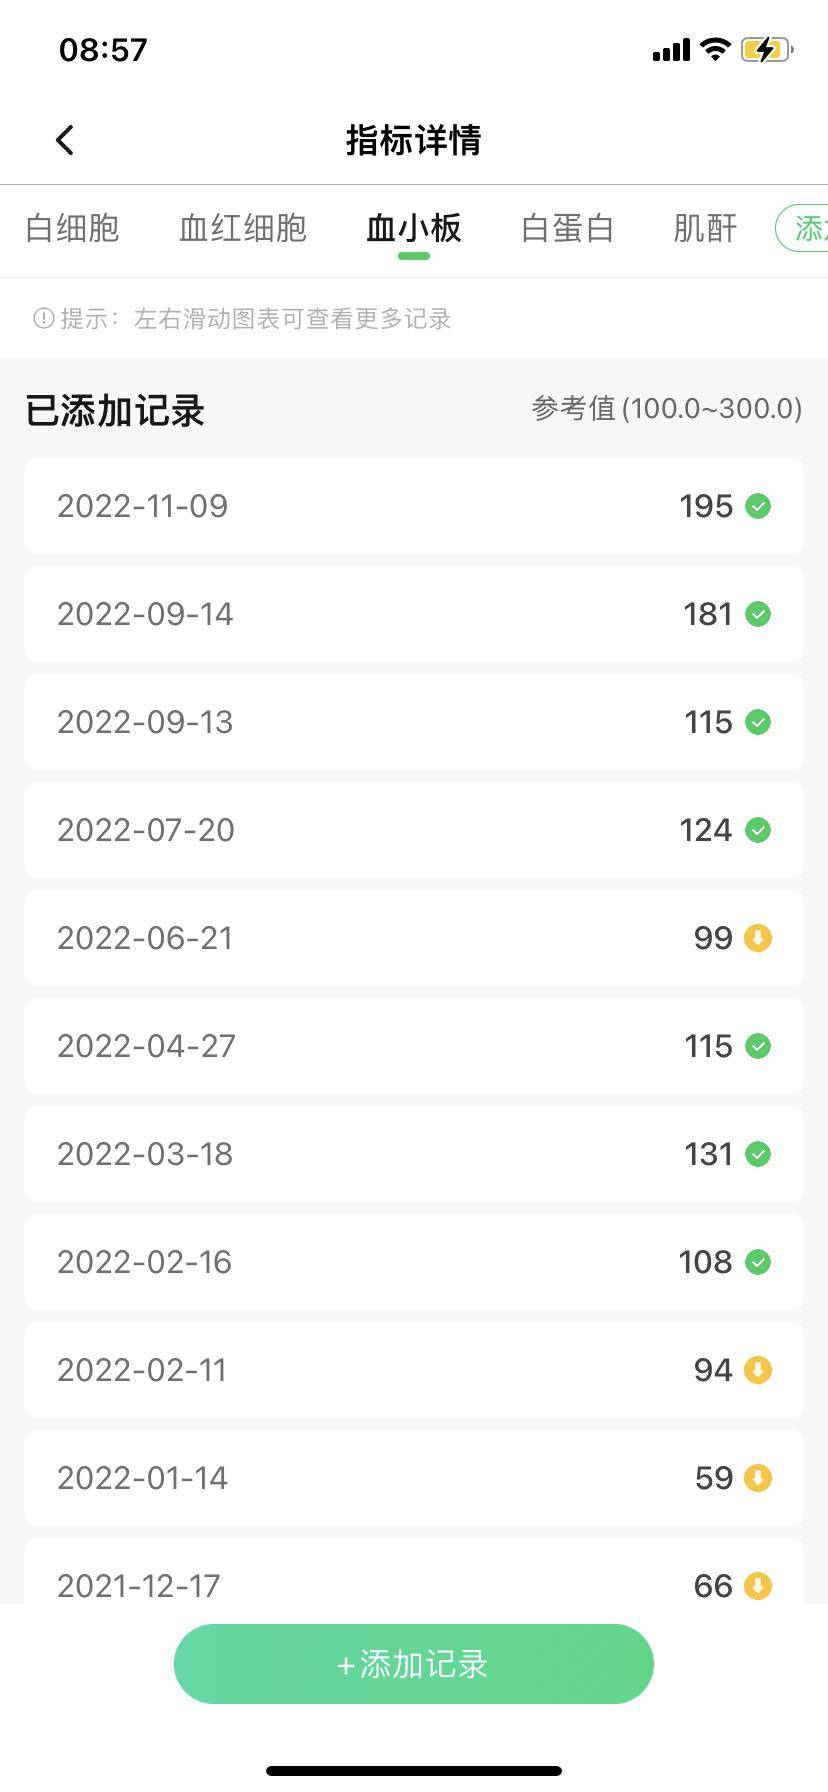Open the 2022-11-09 record
The image size is (828, 1792).
point(414,506)
